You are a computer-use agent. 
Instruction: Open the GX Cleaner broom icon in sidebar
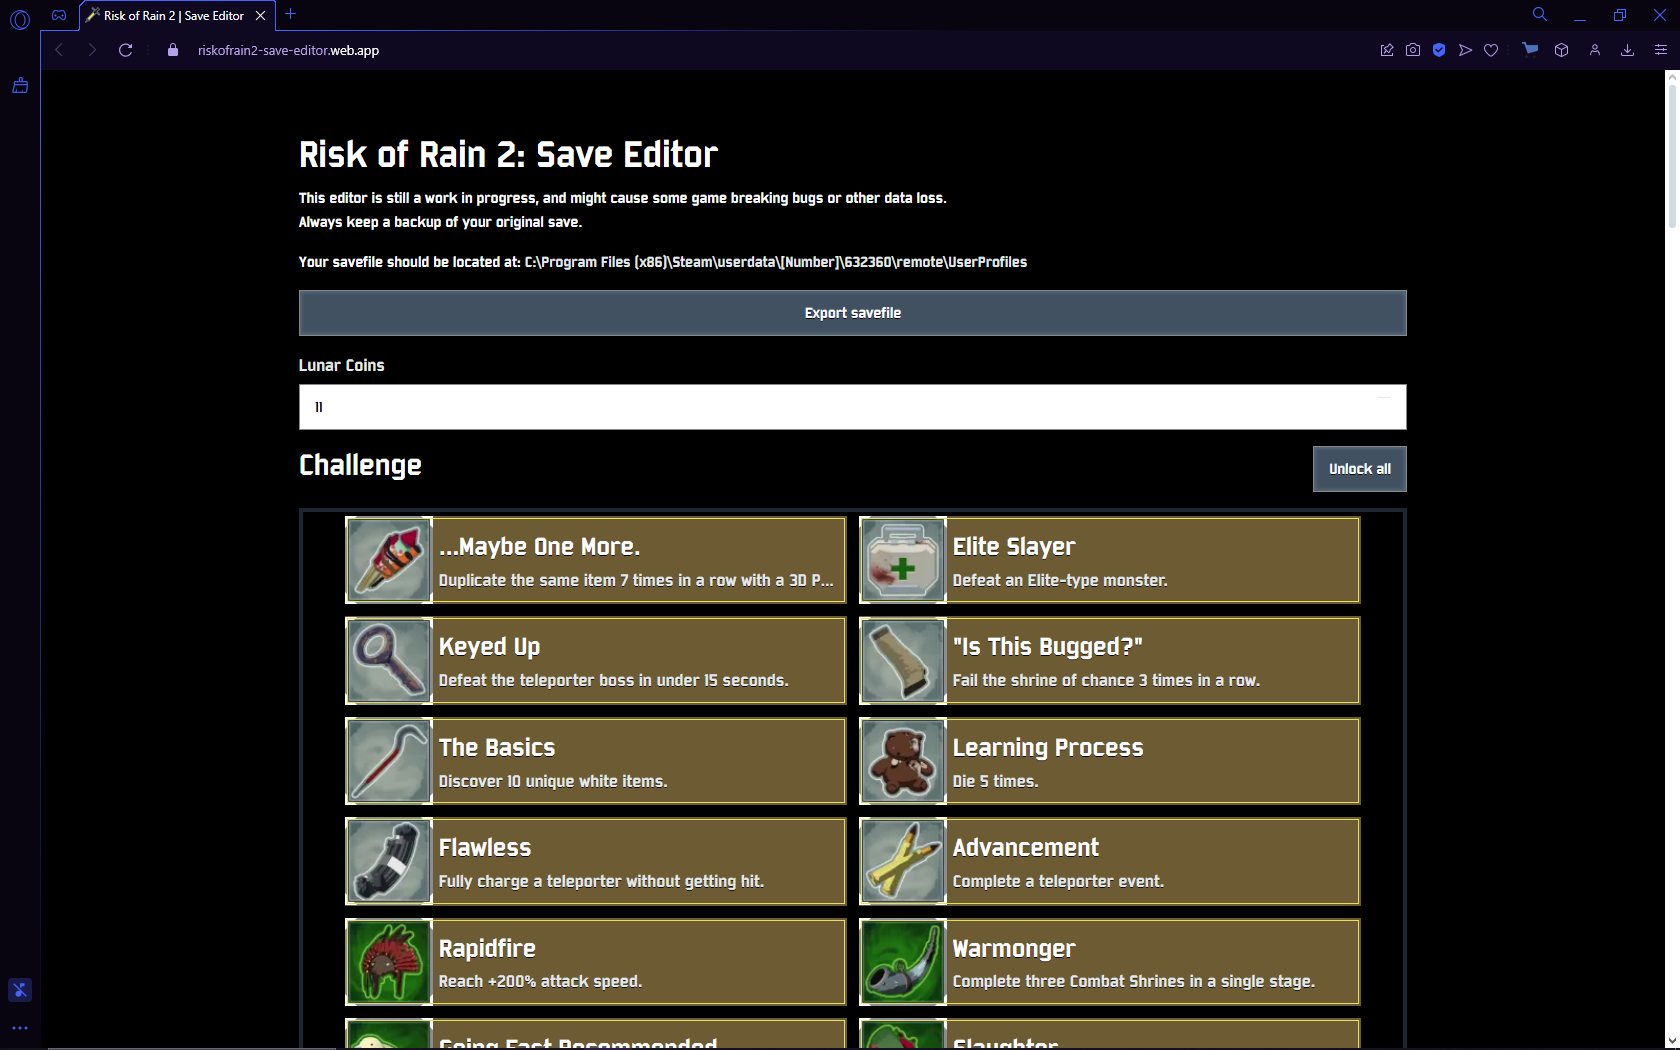pyautogui.click(x=20, y=86)
